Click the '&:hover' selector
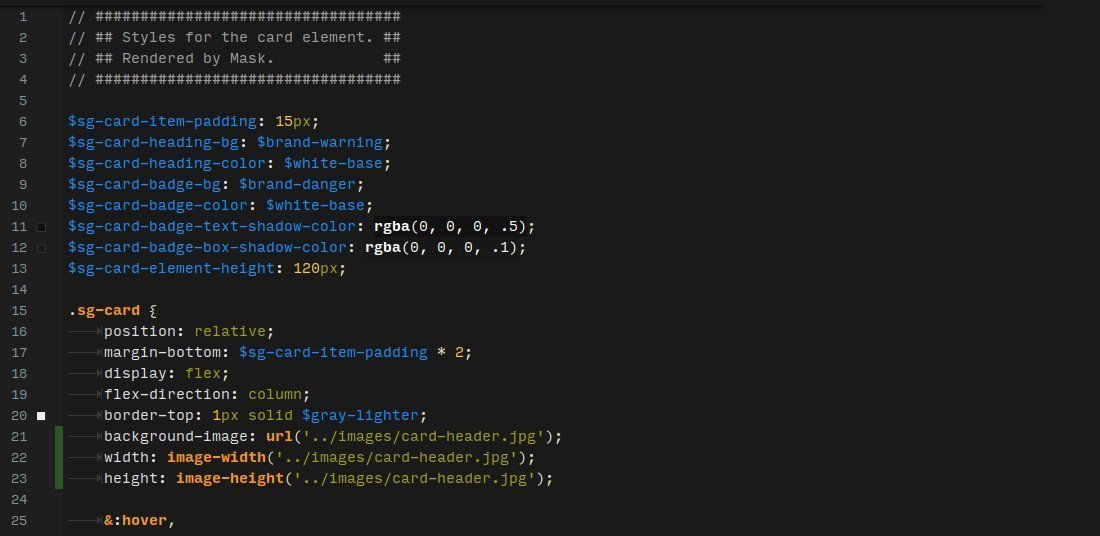Screen dimensions: 1100x536 pos(135,521)
